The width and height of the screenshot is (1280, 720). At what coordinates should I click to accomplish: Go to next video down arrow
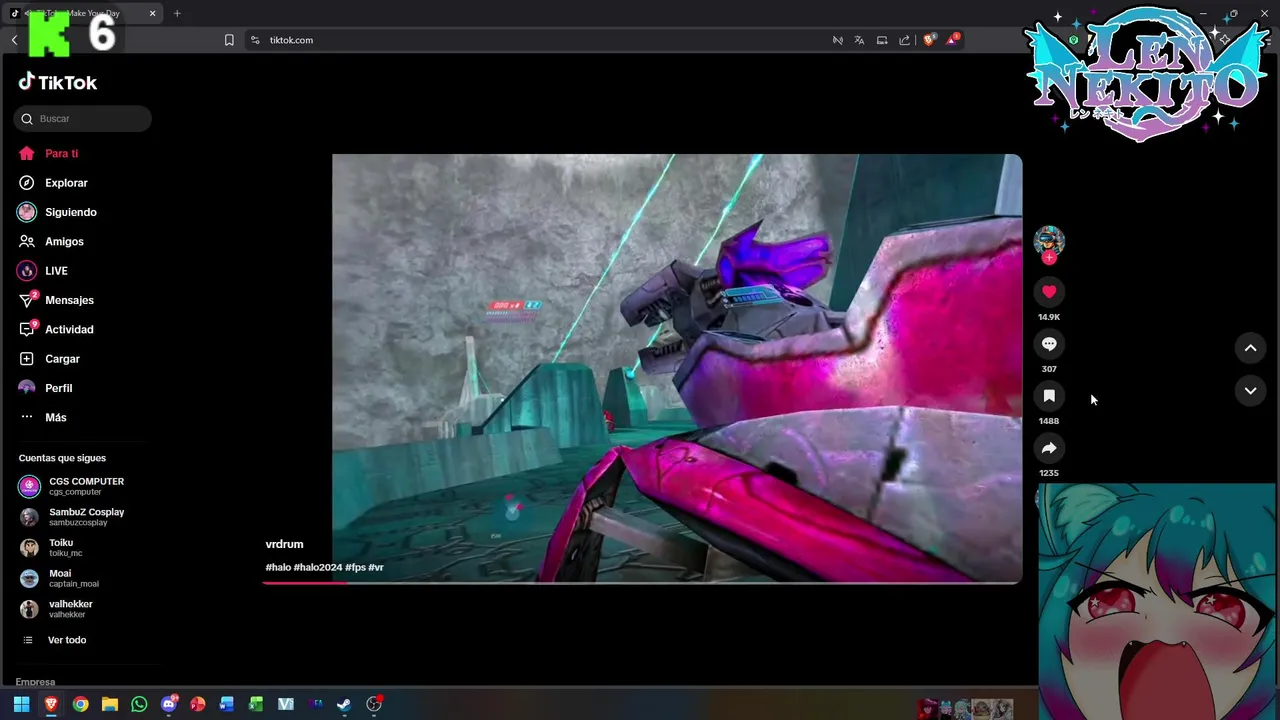1250,391
